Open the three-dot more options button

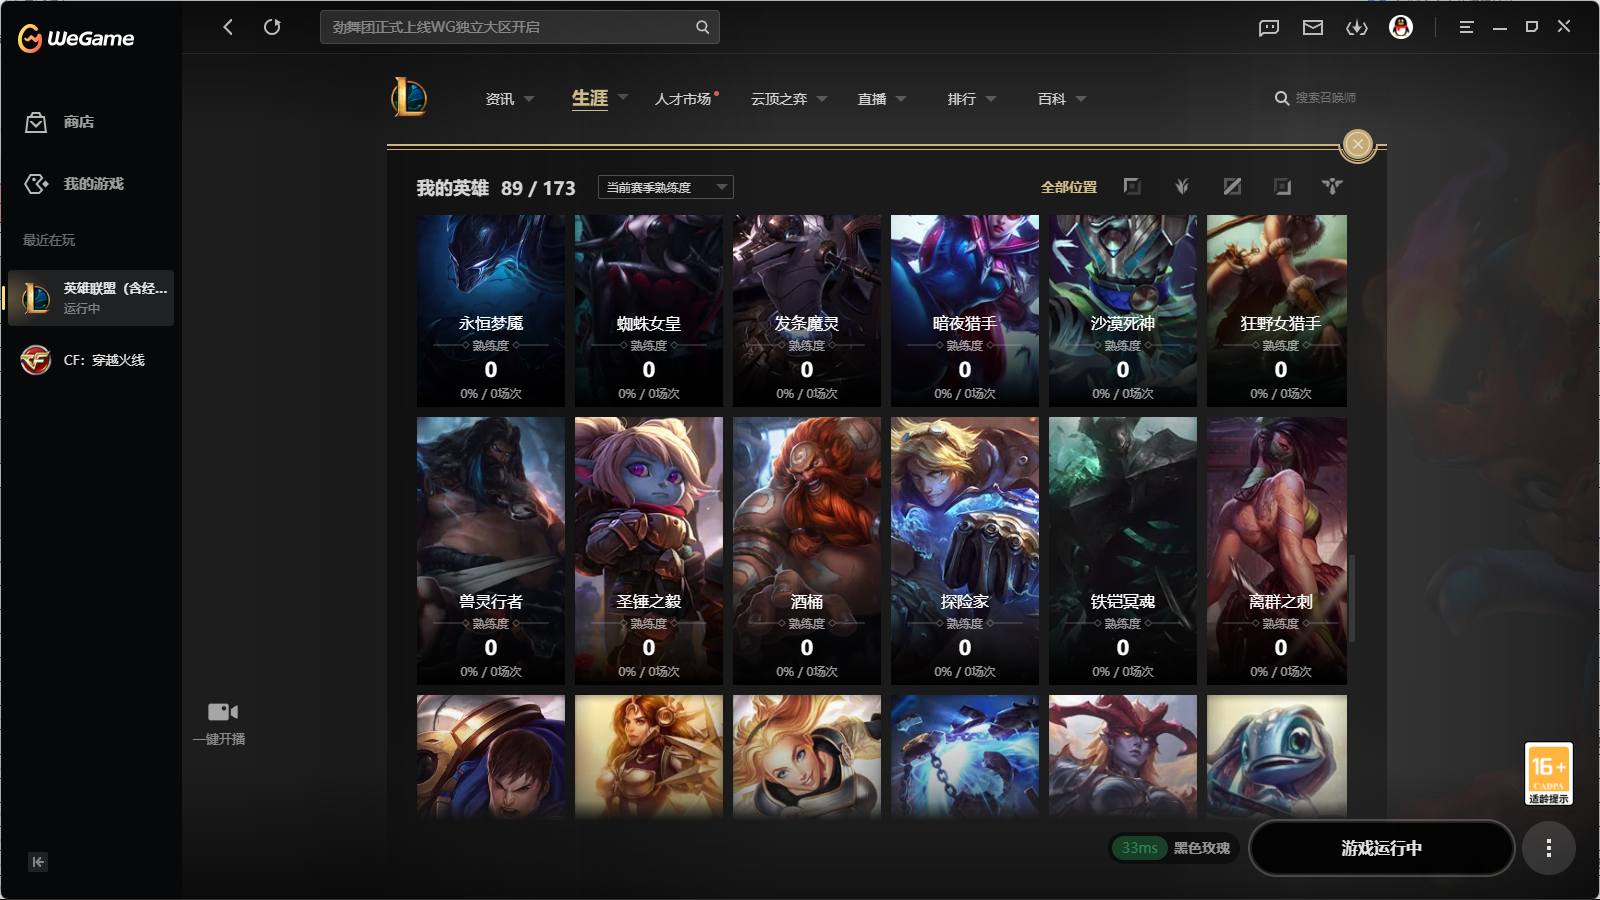pyautogui.click(x=1549, y=848)
